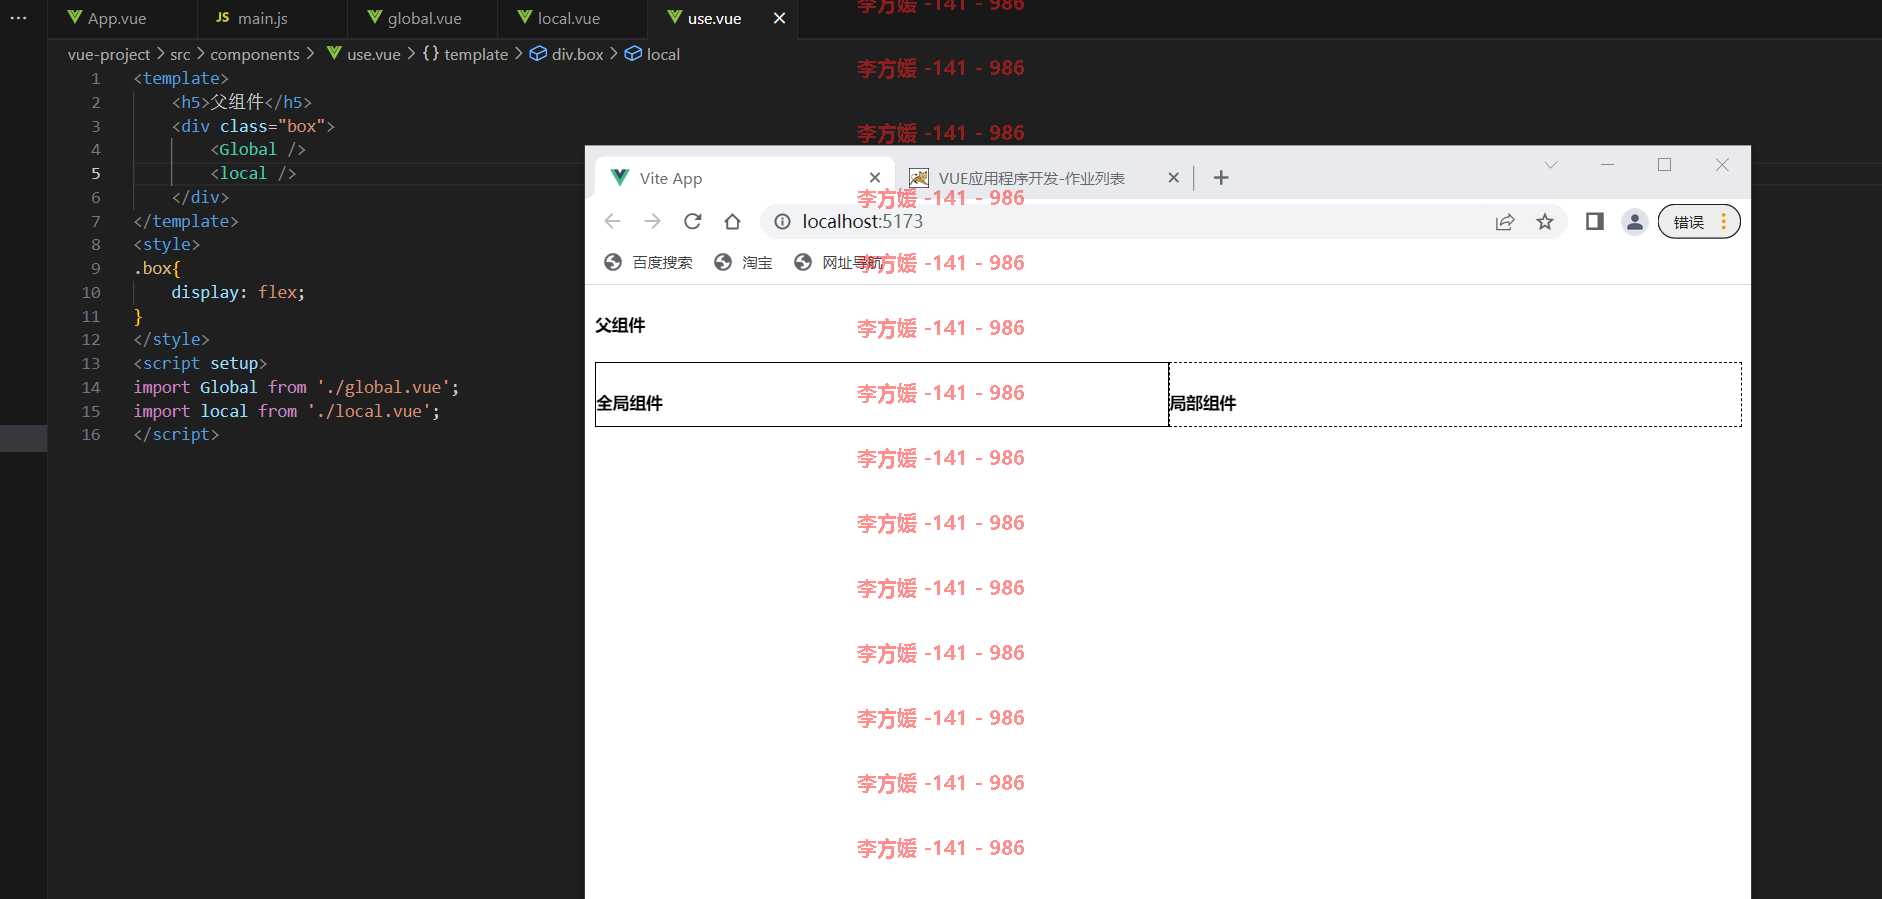This screenshot has width=1882, height=899.
Task: Bookmark this page with the star
Action: [x=1545, y=222]
